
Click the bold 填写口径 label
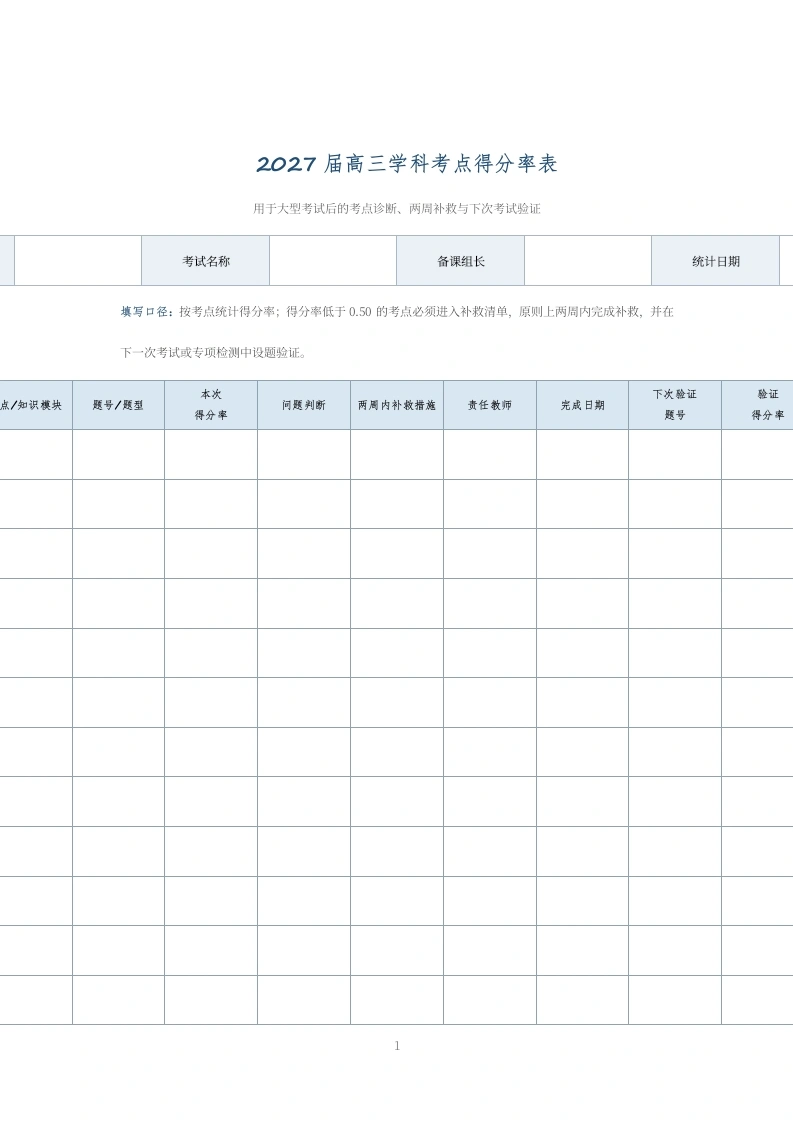(147, 311)
